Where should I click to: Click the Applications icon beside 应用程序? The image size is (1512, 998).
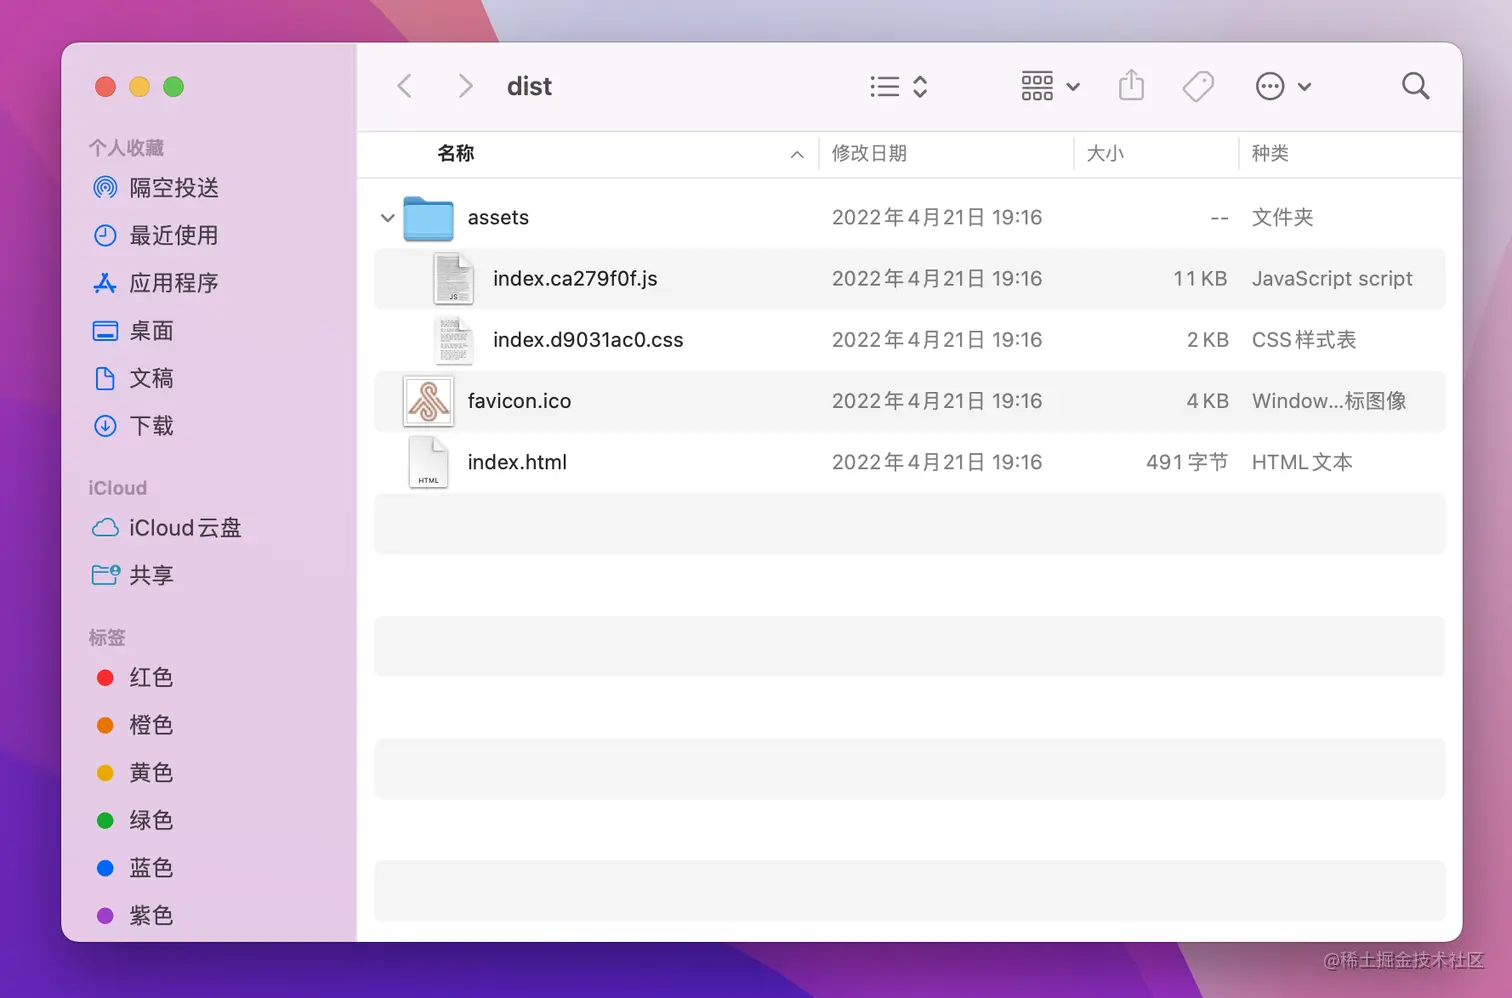coord(105,283)
